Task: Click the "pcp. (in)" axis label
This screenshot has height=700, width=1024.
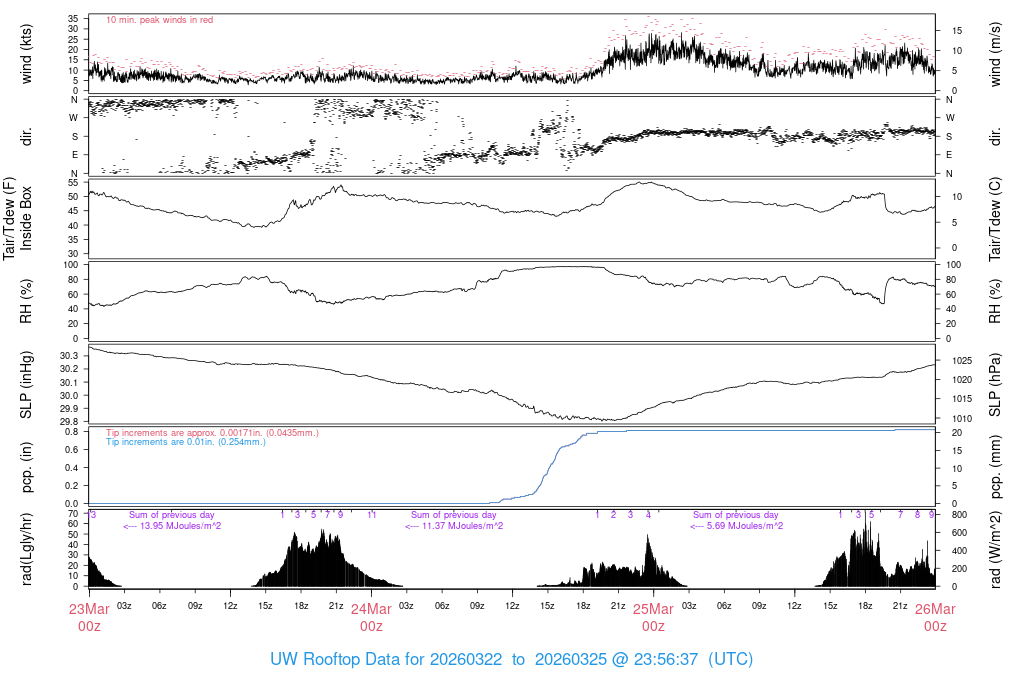Action: click(26, 467)
